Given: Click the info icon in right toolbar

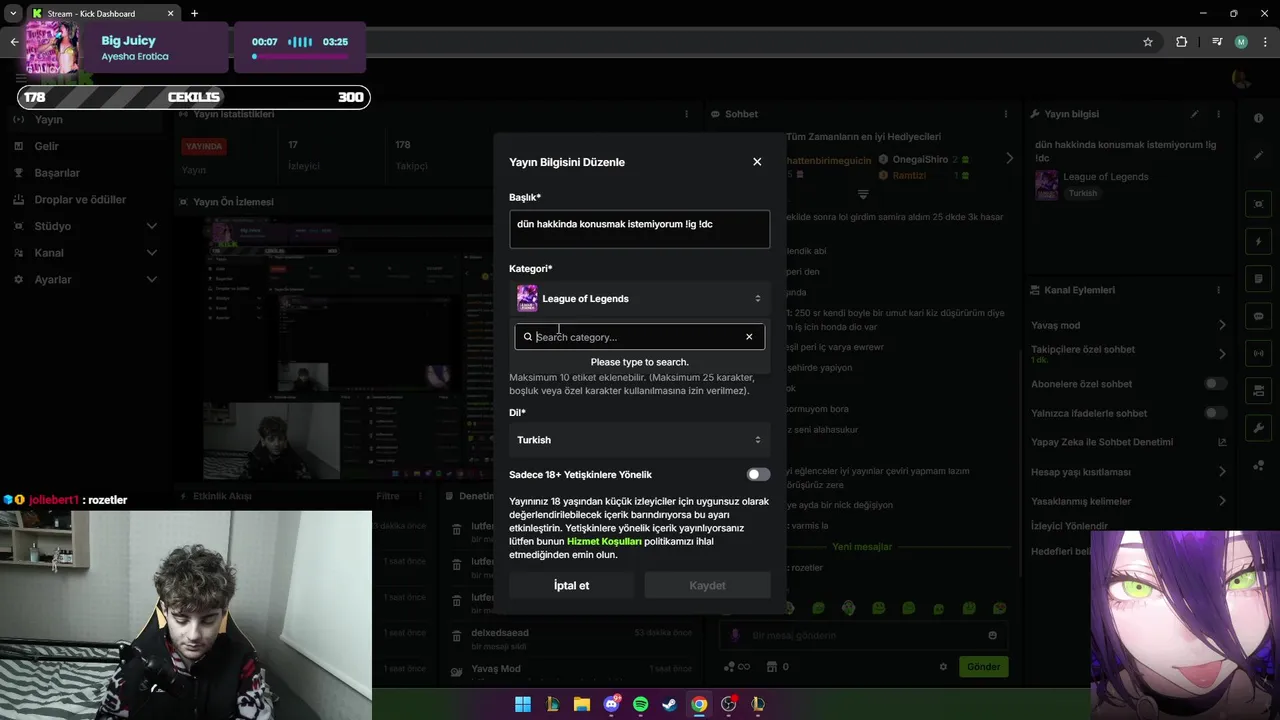Looking at the screenshot, I should (x=1259, y=118).
